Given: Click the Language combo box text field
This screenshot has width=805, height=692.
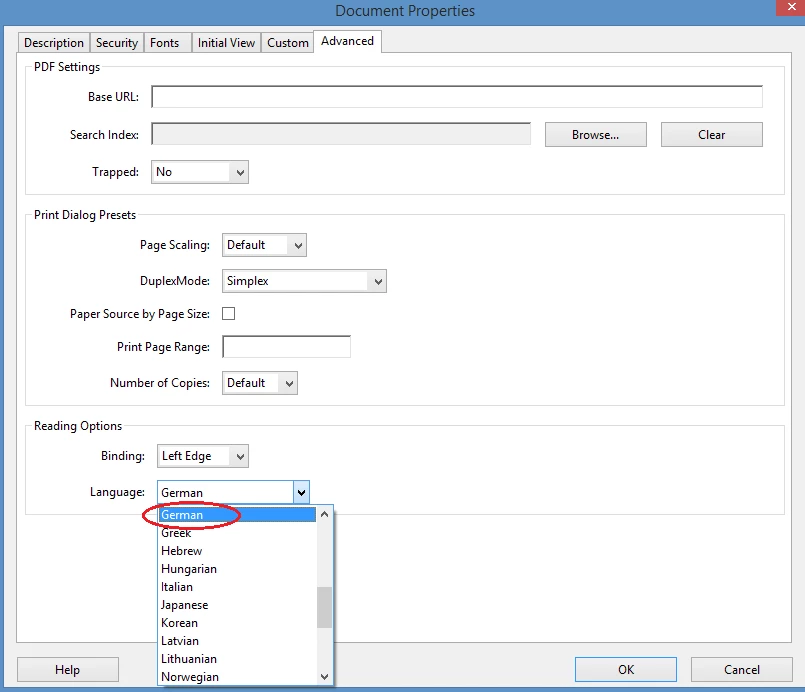Looking at the screenshot, I should click(226, 493).
